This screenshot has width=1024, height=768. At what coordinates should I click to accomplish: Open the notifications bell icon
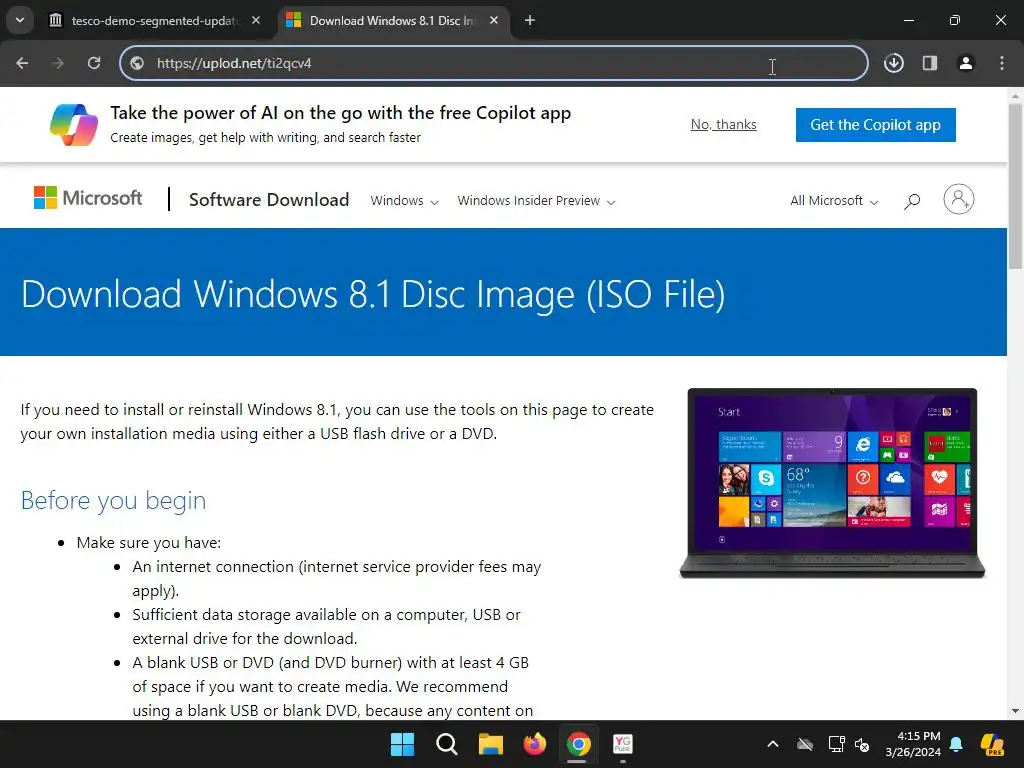coord(956,744)
